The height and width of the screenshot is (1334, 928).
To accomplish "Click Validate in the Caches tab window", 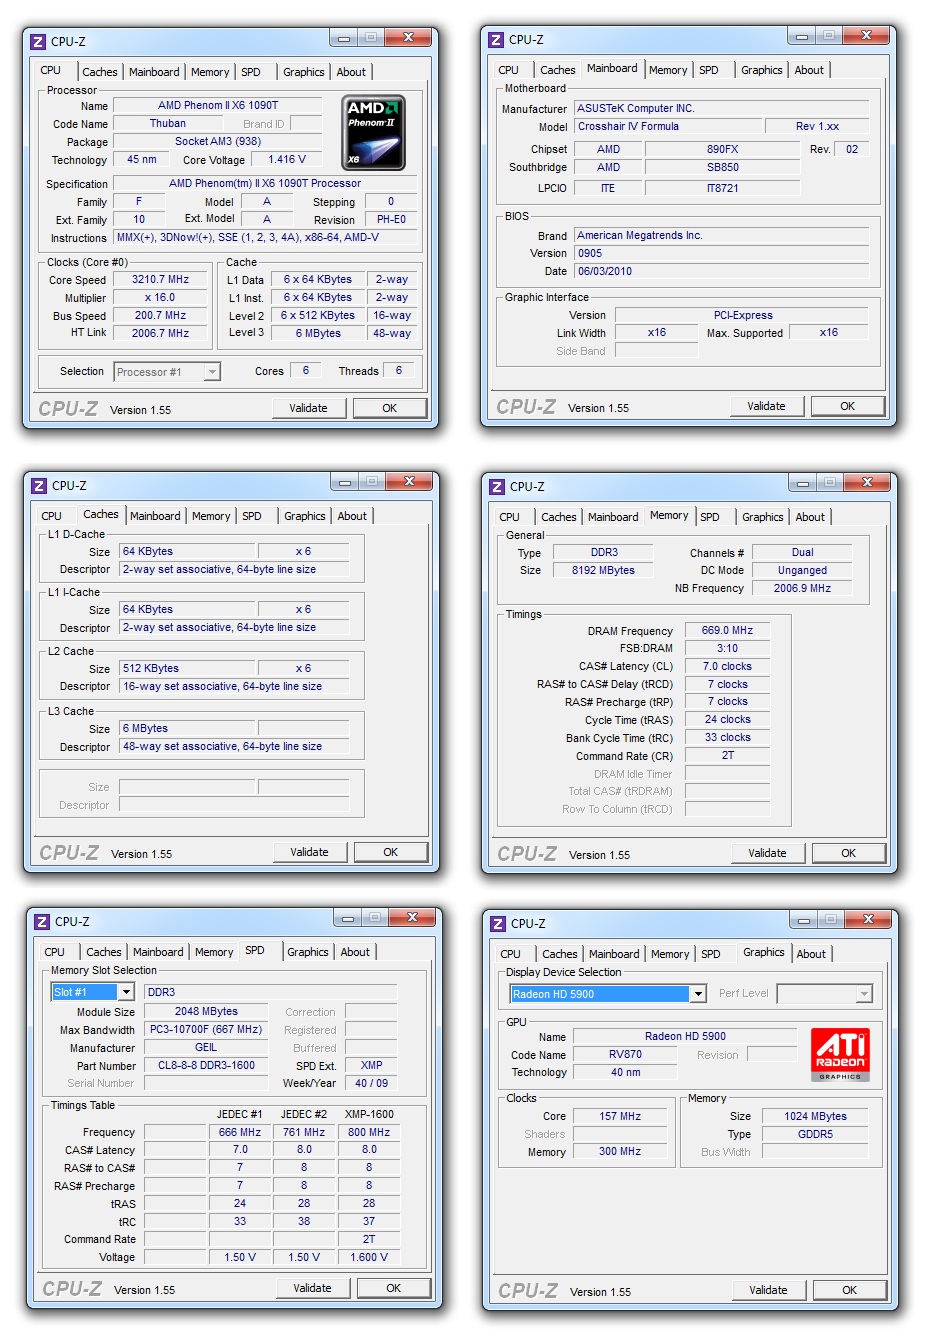I will 310,852.
